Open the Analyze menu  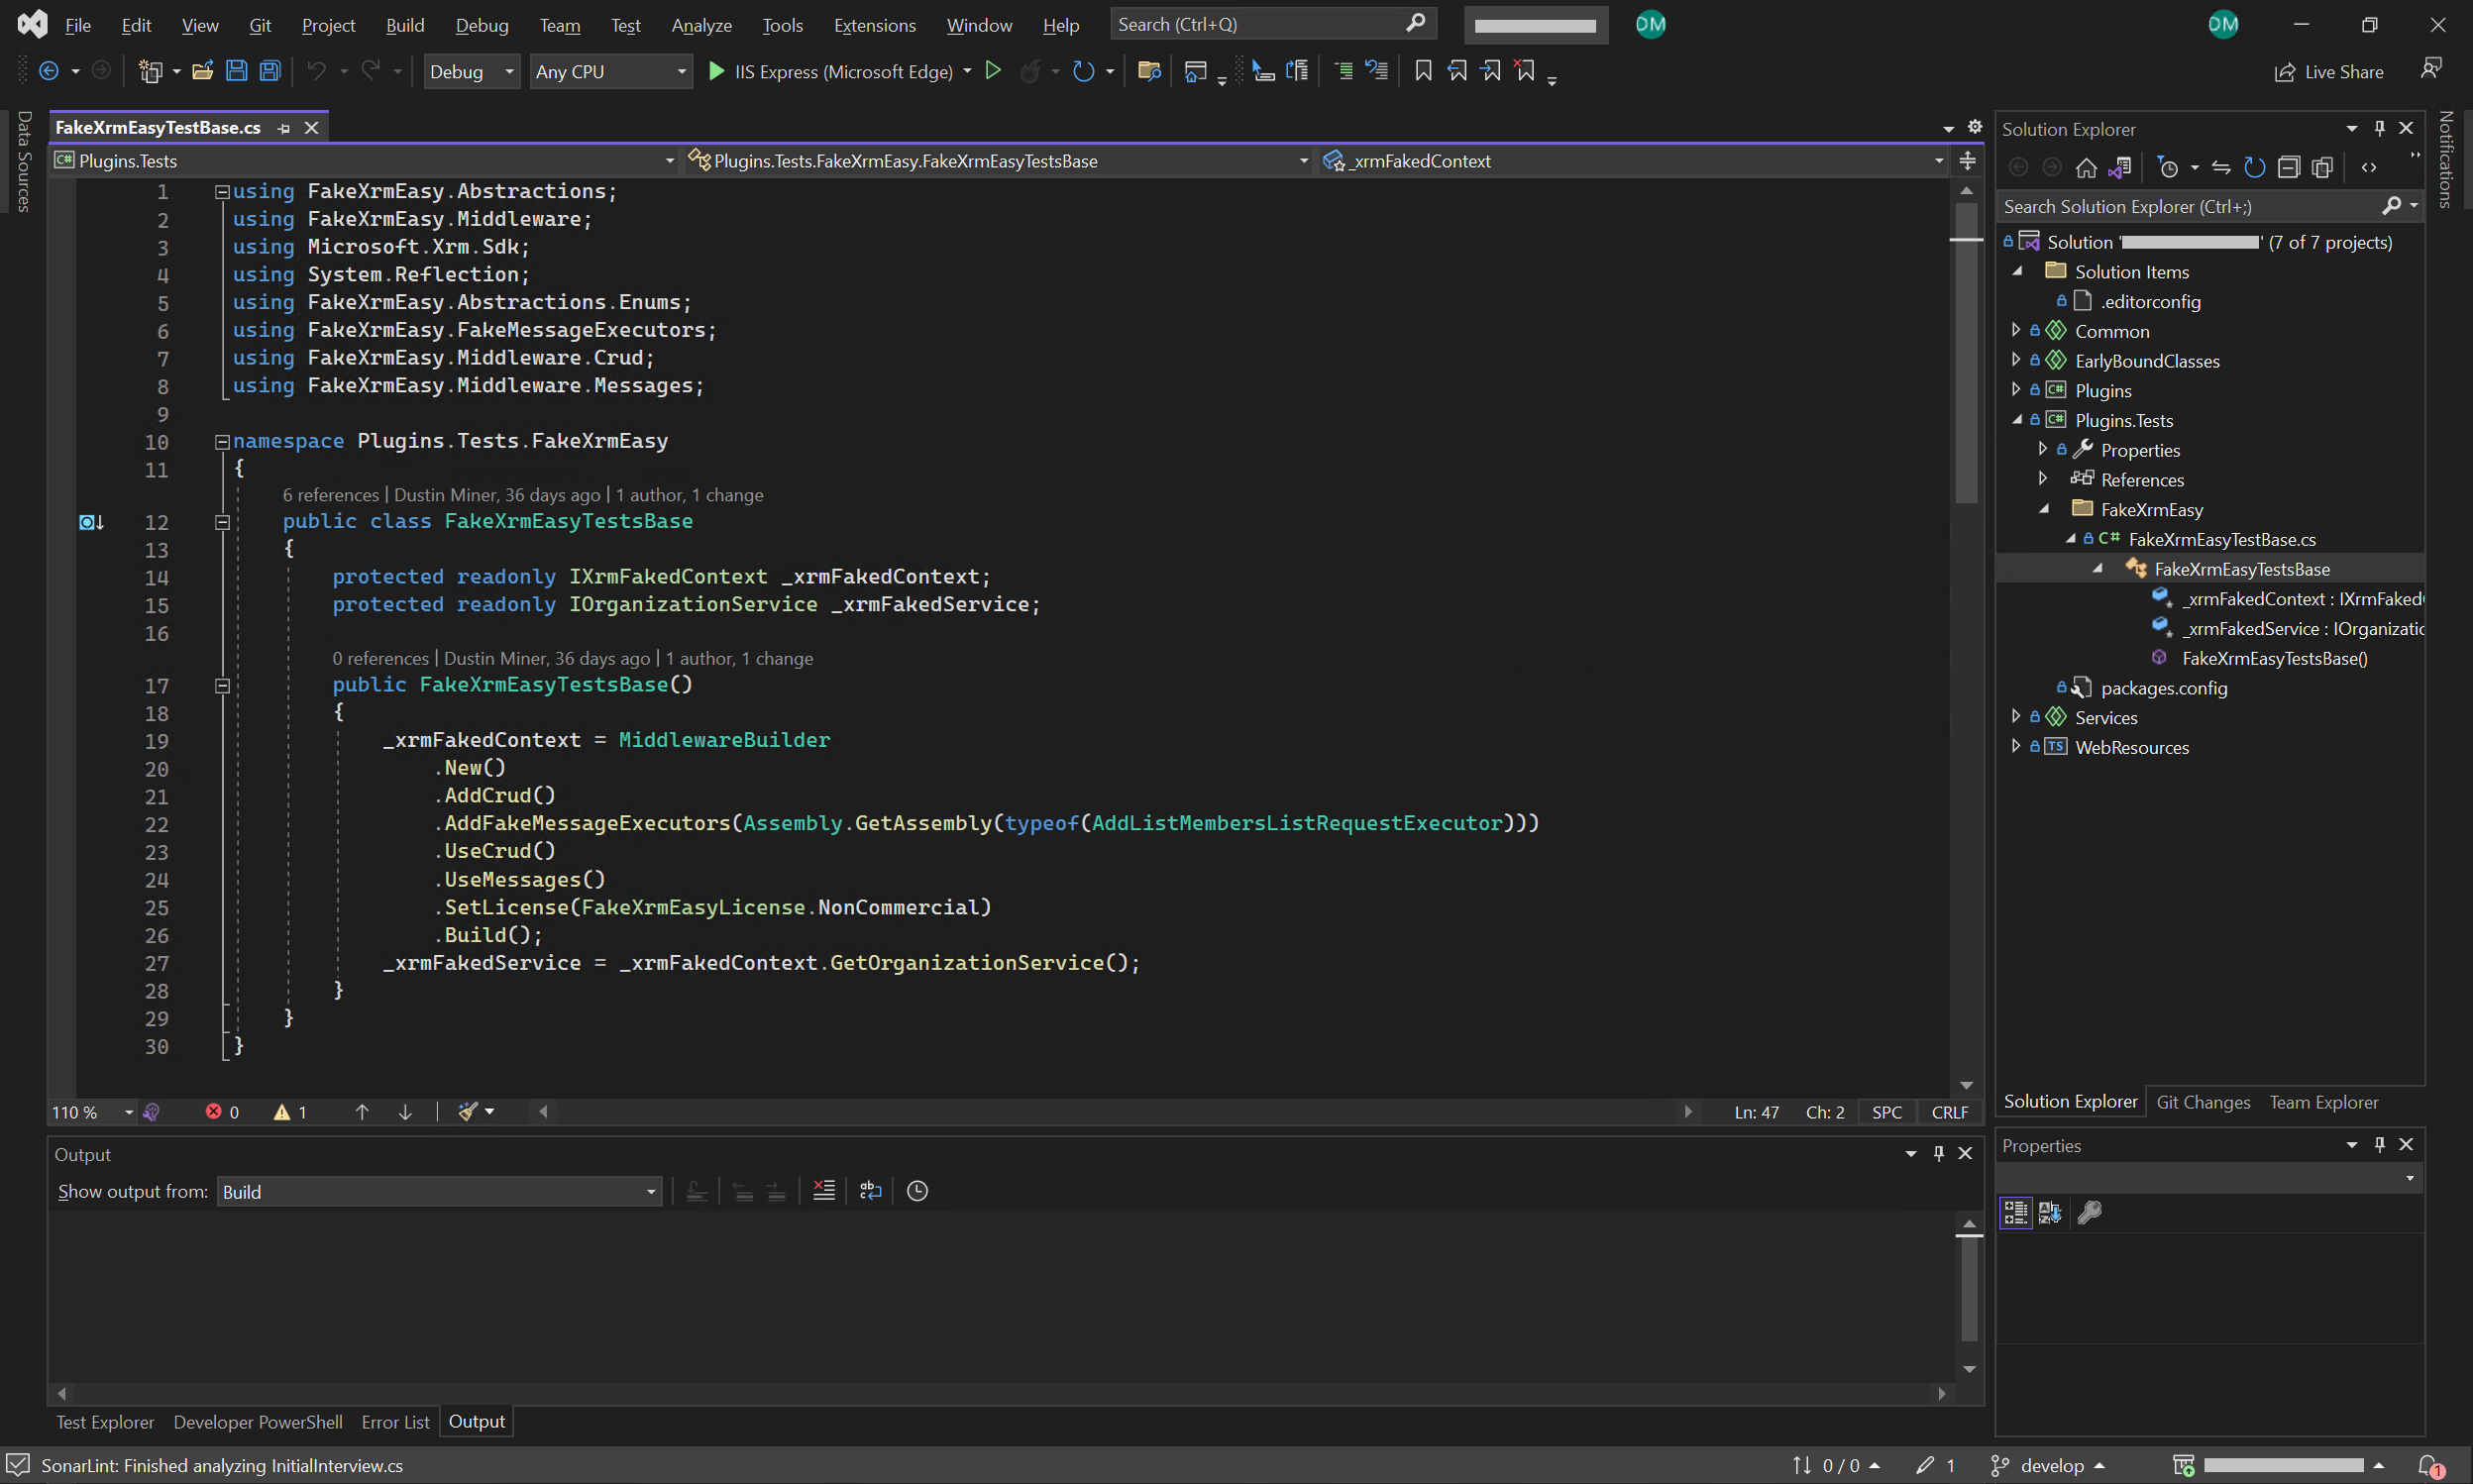click(x=701, y=25)
